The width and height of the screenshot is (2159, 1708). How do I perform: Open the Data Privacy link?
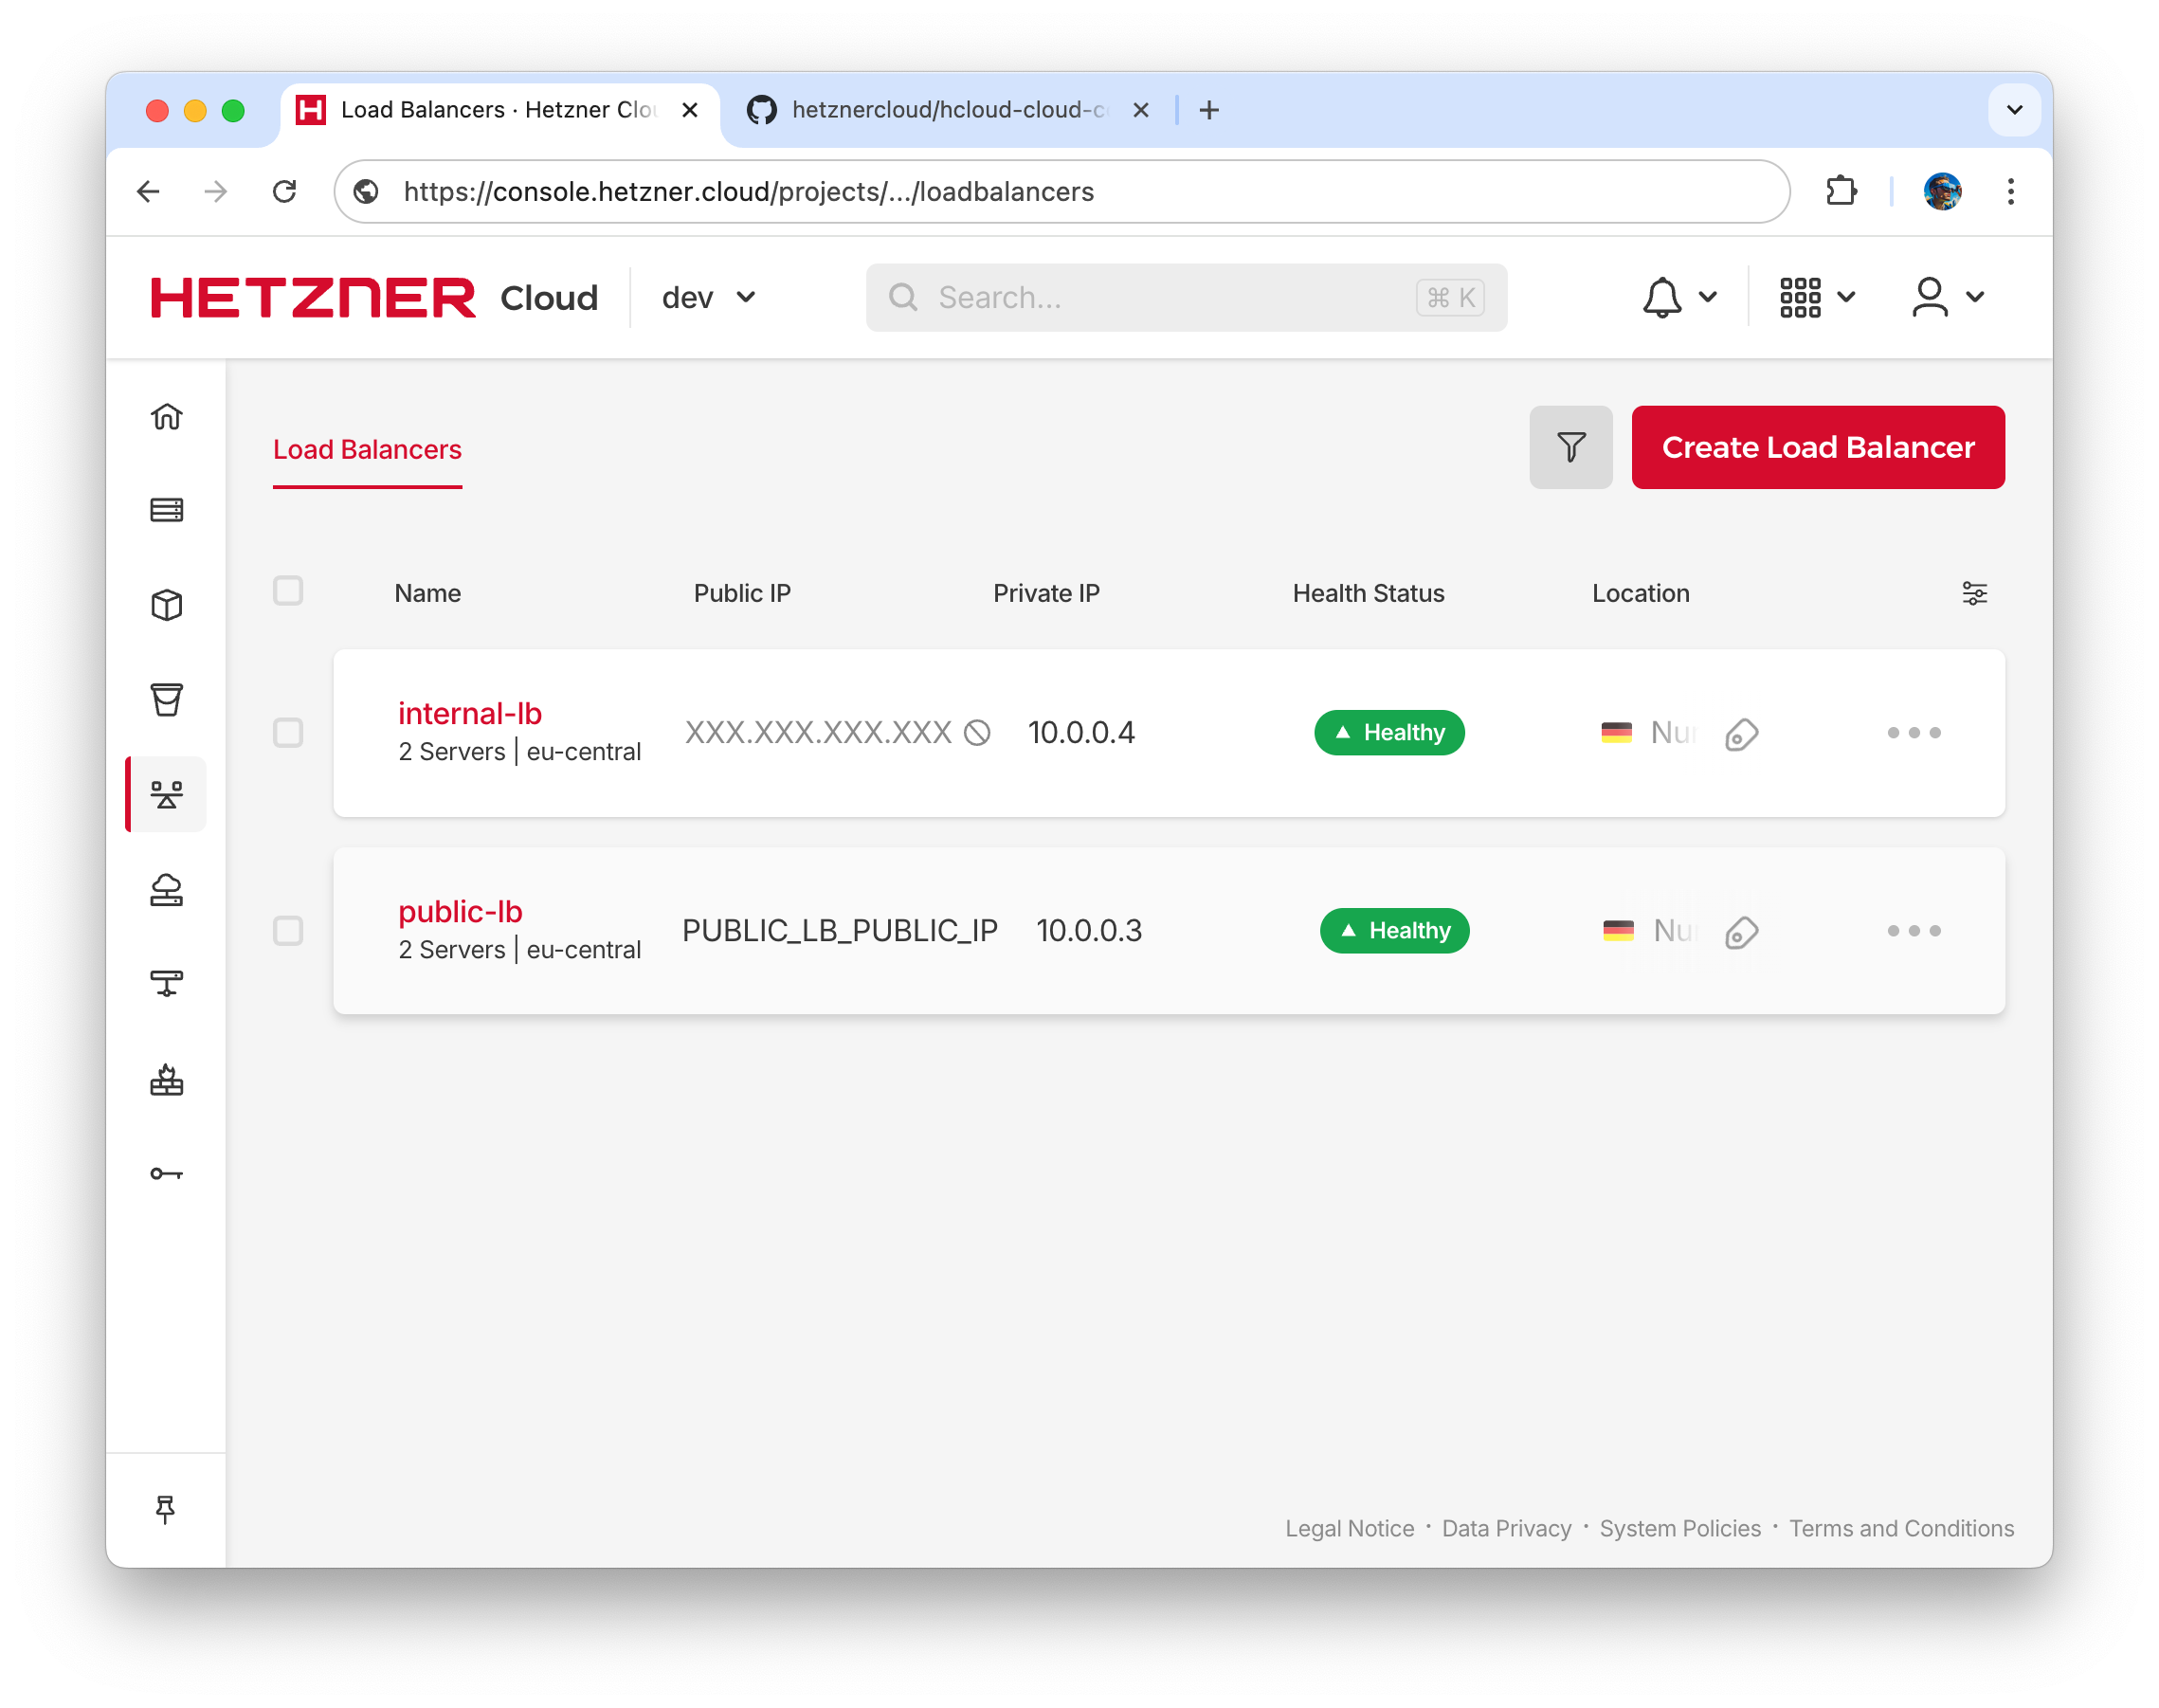[1506, 1528]
